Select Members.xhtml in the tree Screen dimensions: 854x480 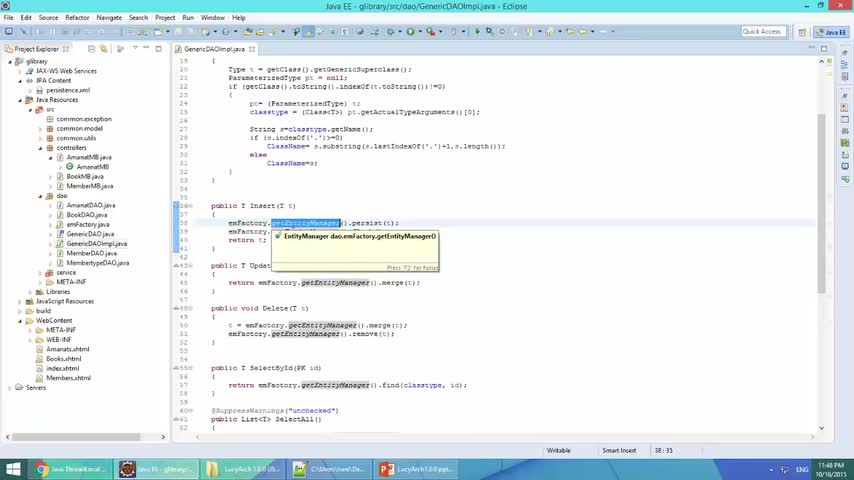coord(68,378)
